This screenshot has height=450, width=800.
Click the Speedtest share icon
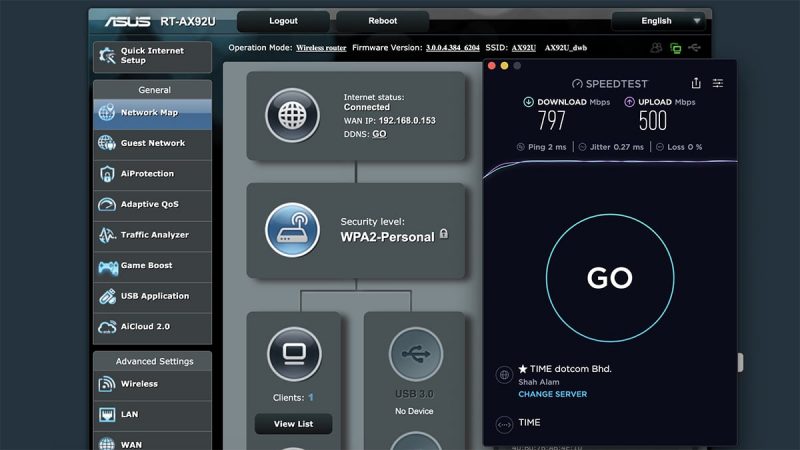coord(696,83)
